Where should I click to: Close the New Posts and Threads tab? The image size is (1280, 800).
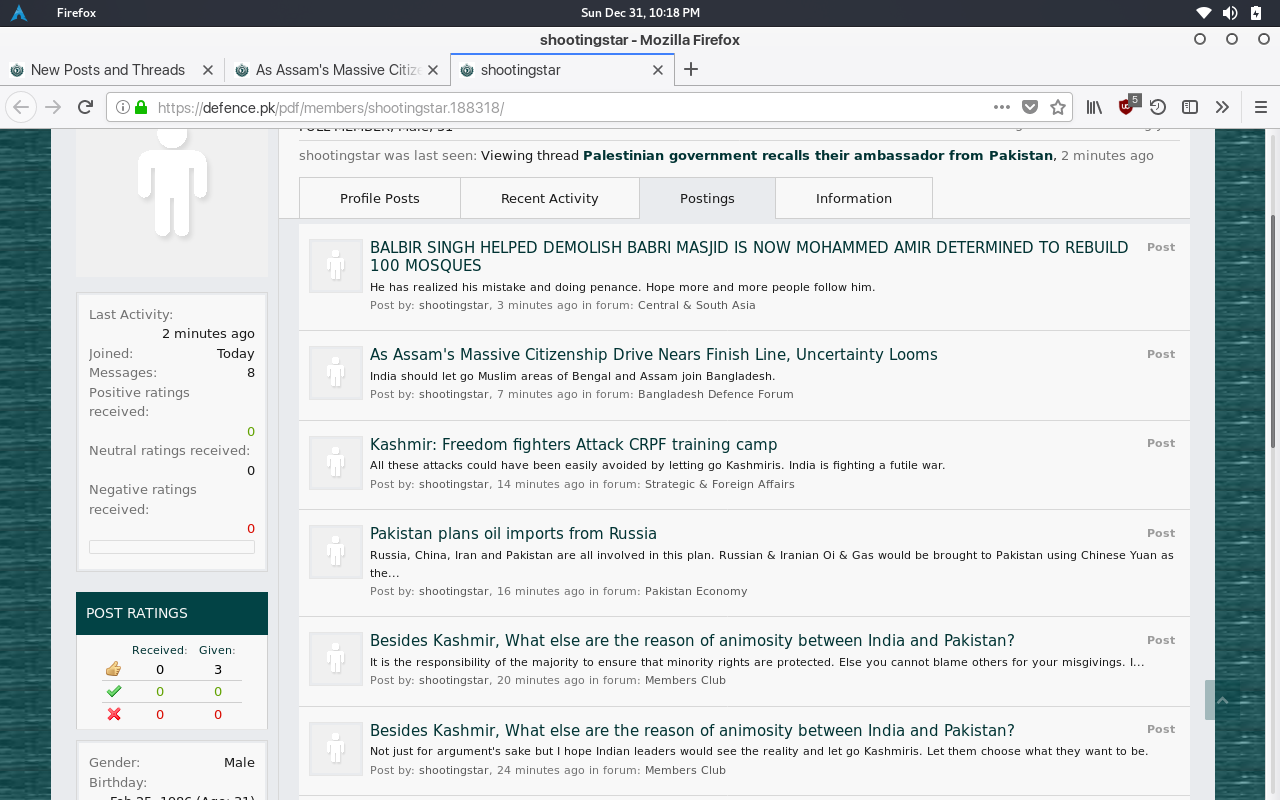click(x=208, y=70)
